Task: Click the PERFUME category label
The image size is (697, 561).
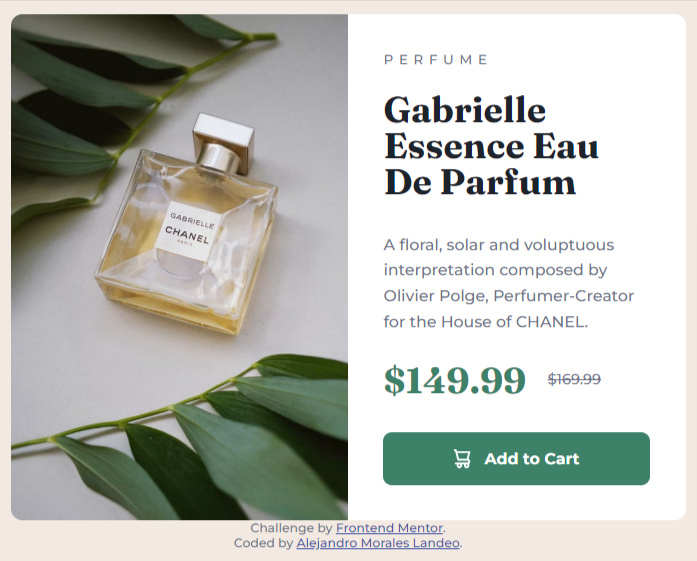Action: click(x=436, y=60)
